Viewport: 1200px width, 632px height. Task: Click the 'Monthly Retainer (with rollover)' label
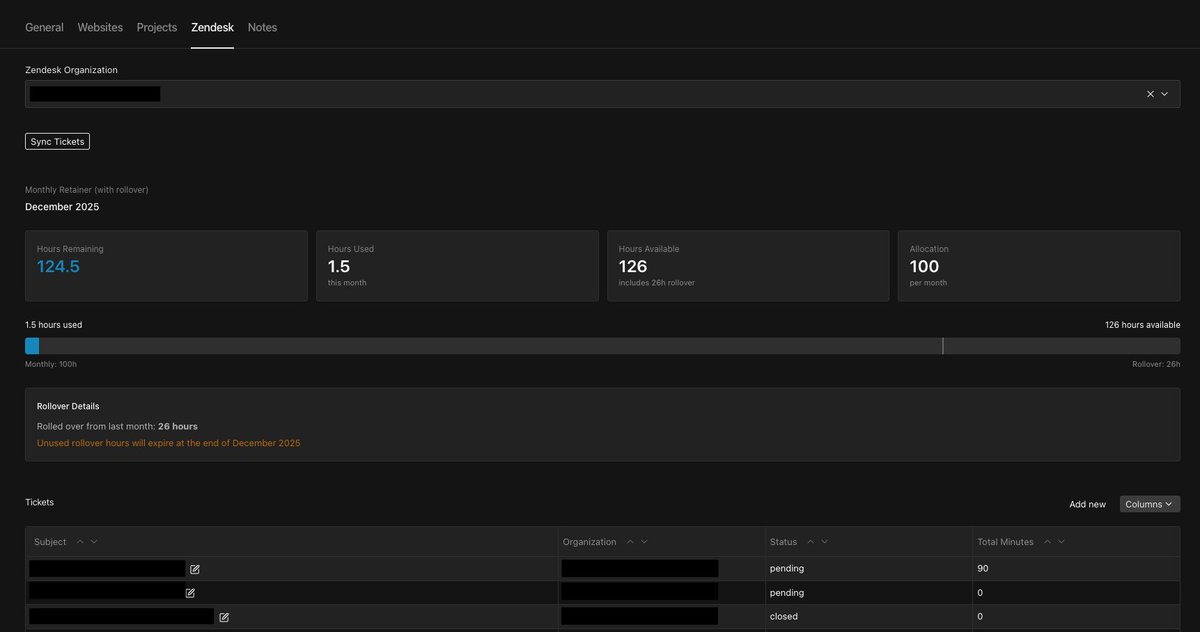pos(87,190)
